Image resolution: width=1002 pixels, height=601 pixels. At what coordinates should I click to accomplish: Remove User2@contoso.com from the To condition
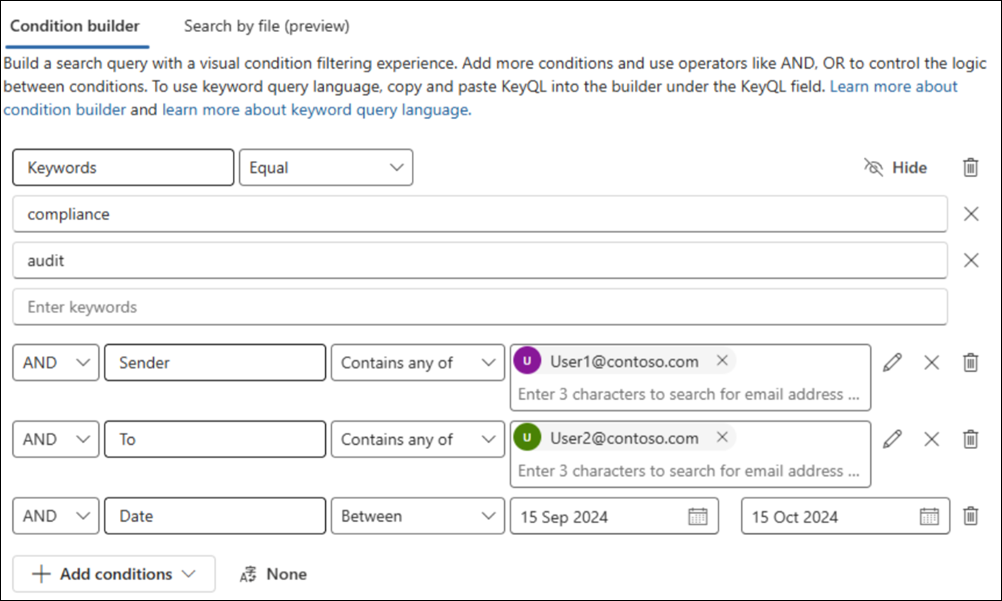coord(722,437)
